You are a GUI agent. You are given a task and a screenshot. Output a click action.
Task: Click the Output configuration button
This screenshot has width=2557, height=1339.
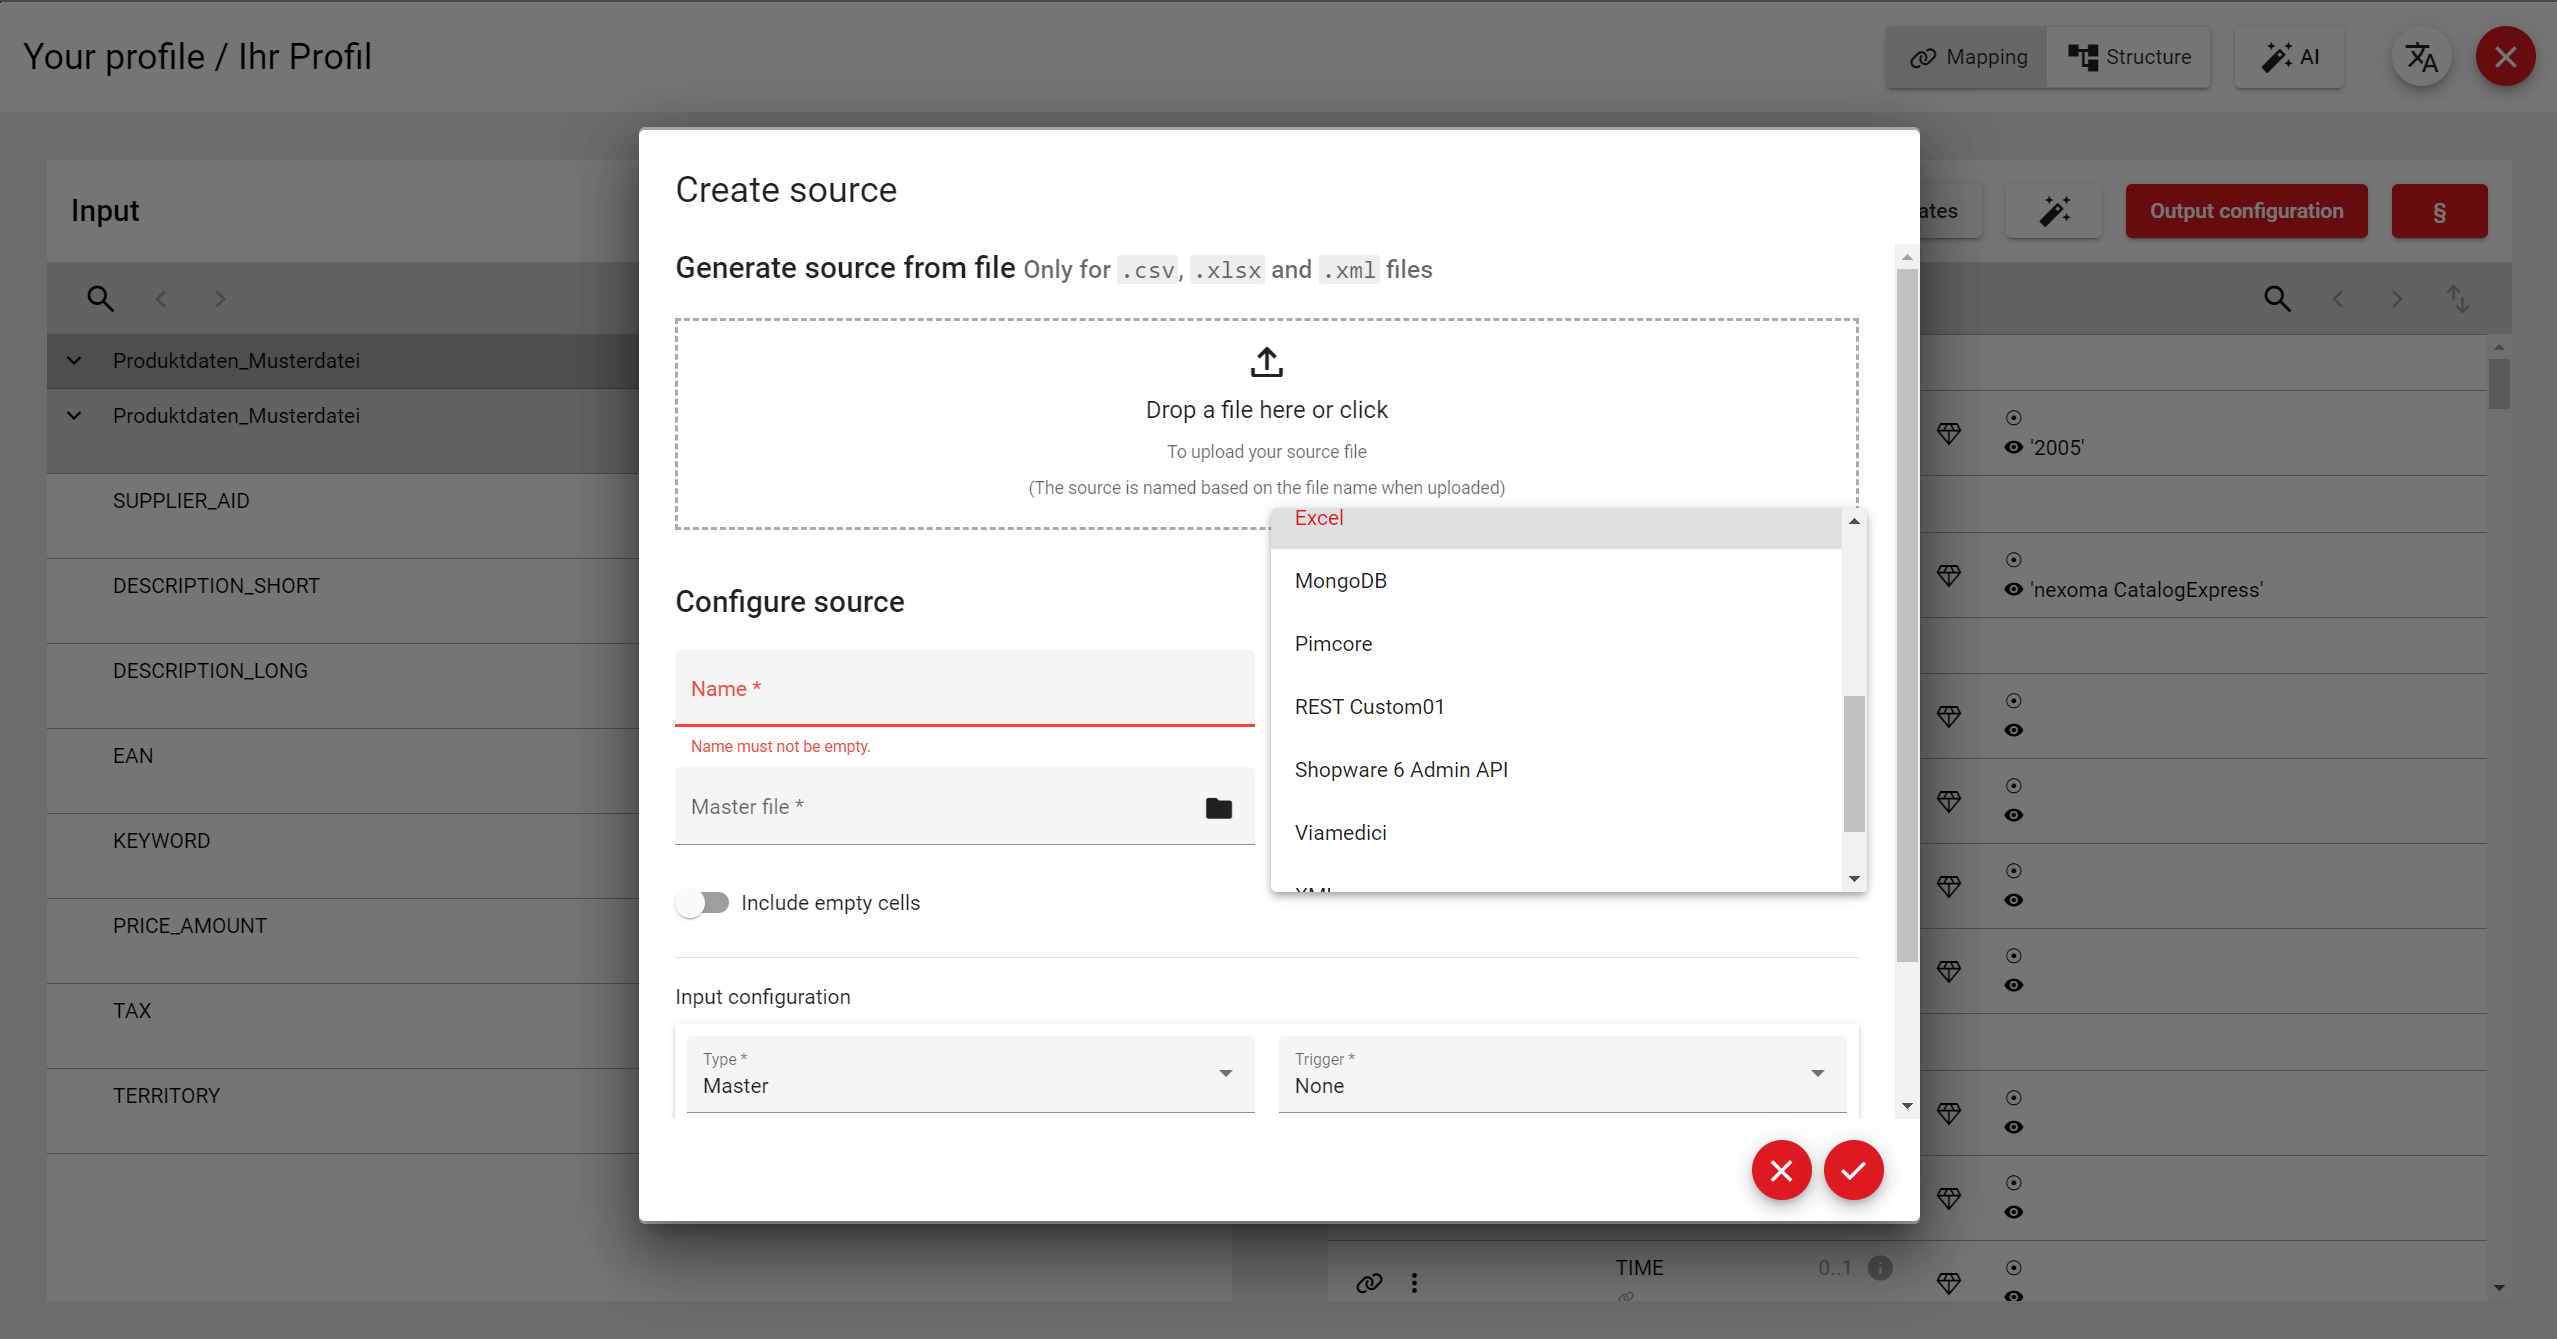tap(2246, 211)
